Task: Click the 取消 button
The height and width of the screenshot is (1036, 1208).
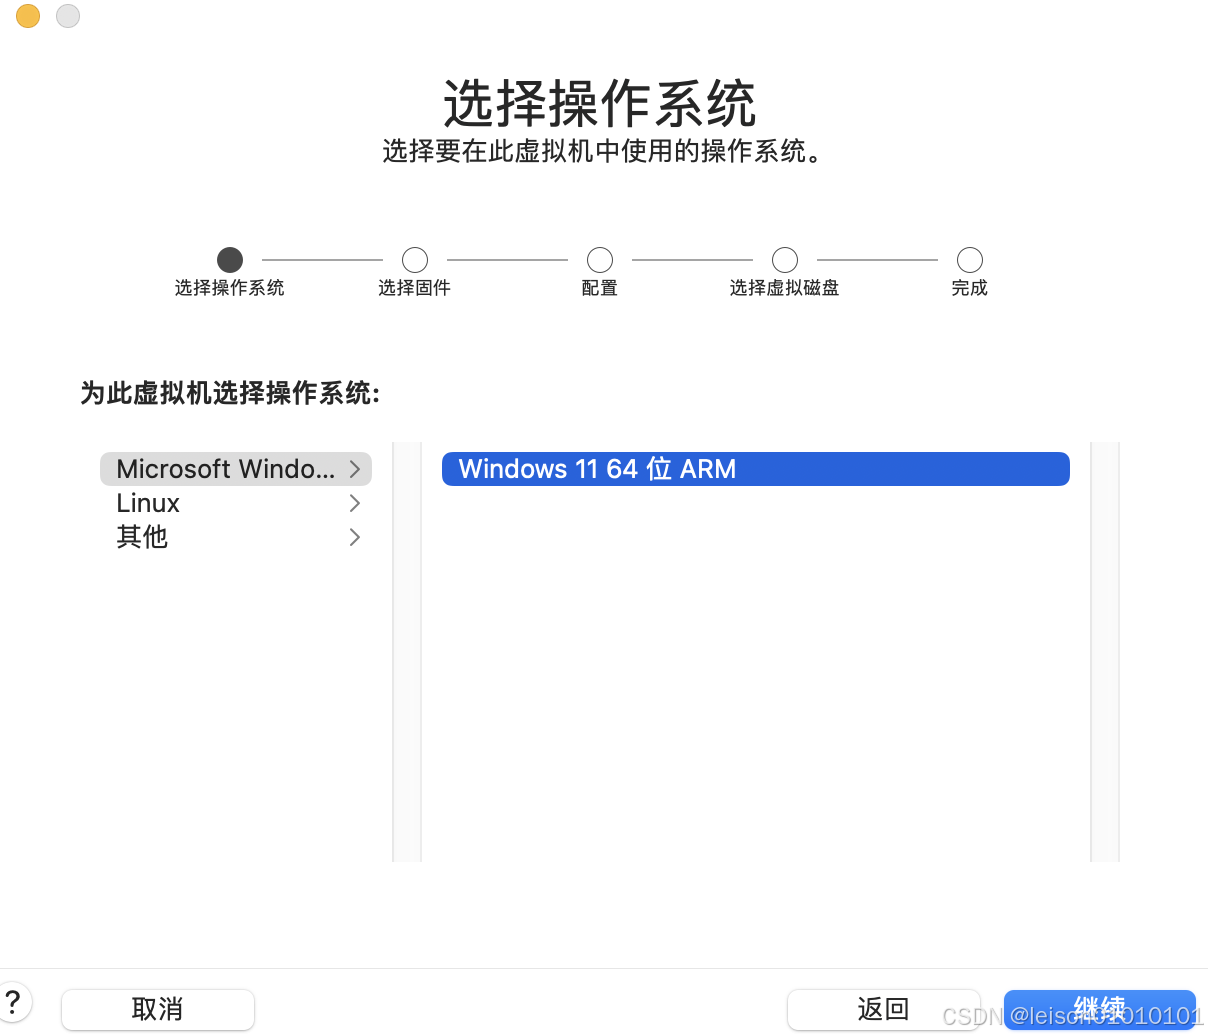Action: [158, 1009]
